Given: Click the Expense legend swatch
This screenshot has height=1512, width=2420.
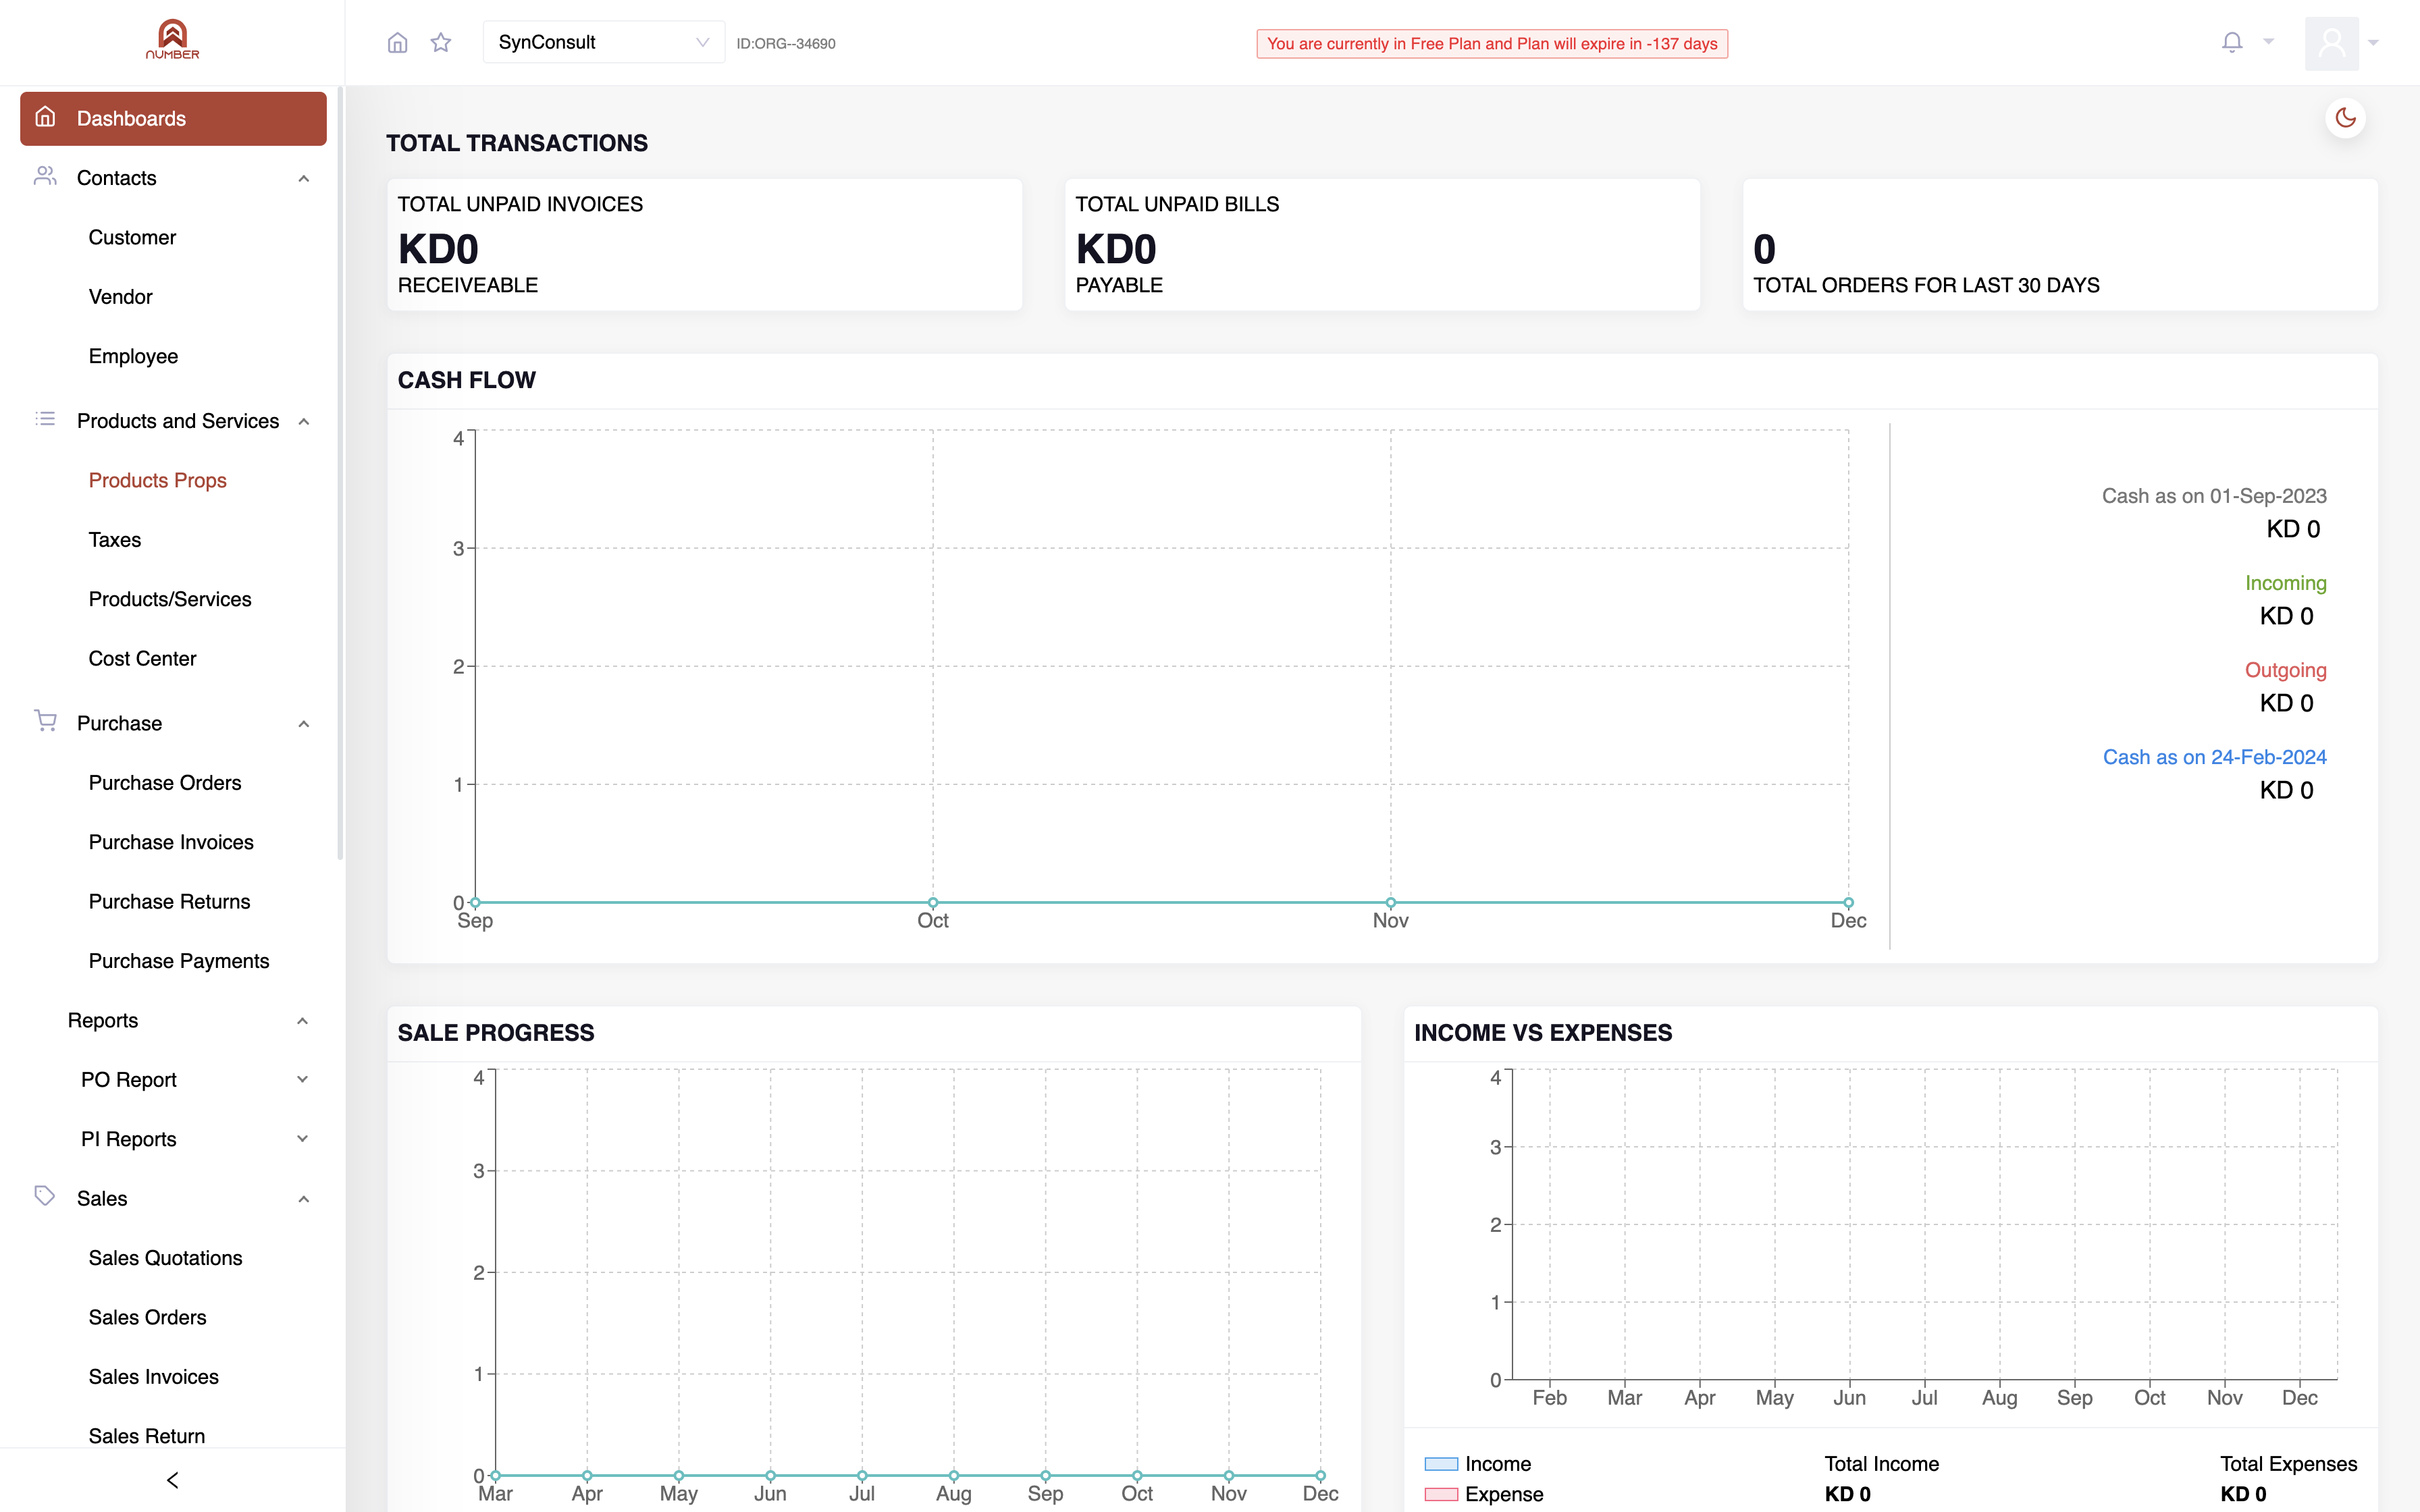Looking at the screenshot, I should coord(1441,1494).
